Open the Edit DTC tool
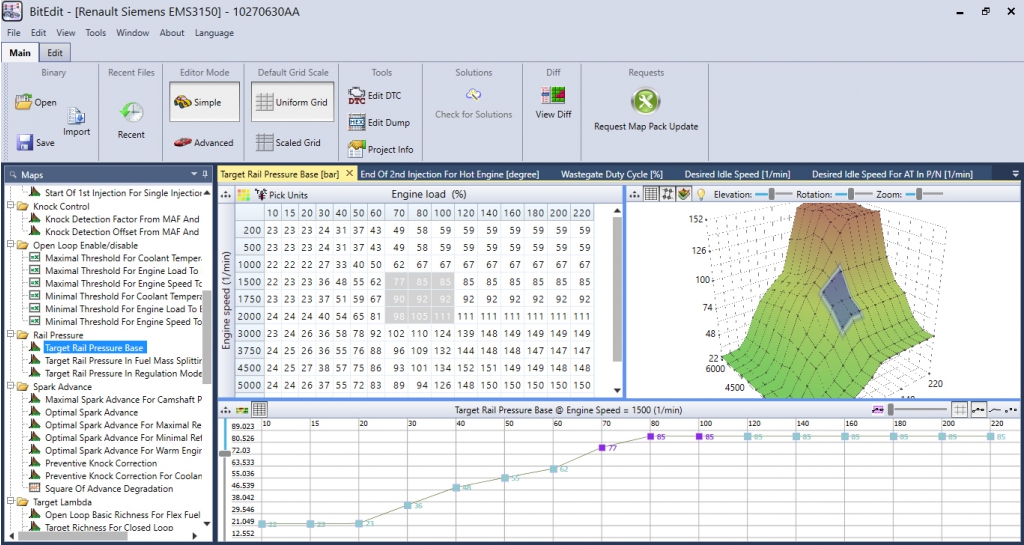Viewport: 1024px width, 545px height. pos(357,96)
